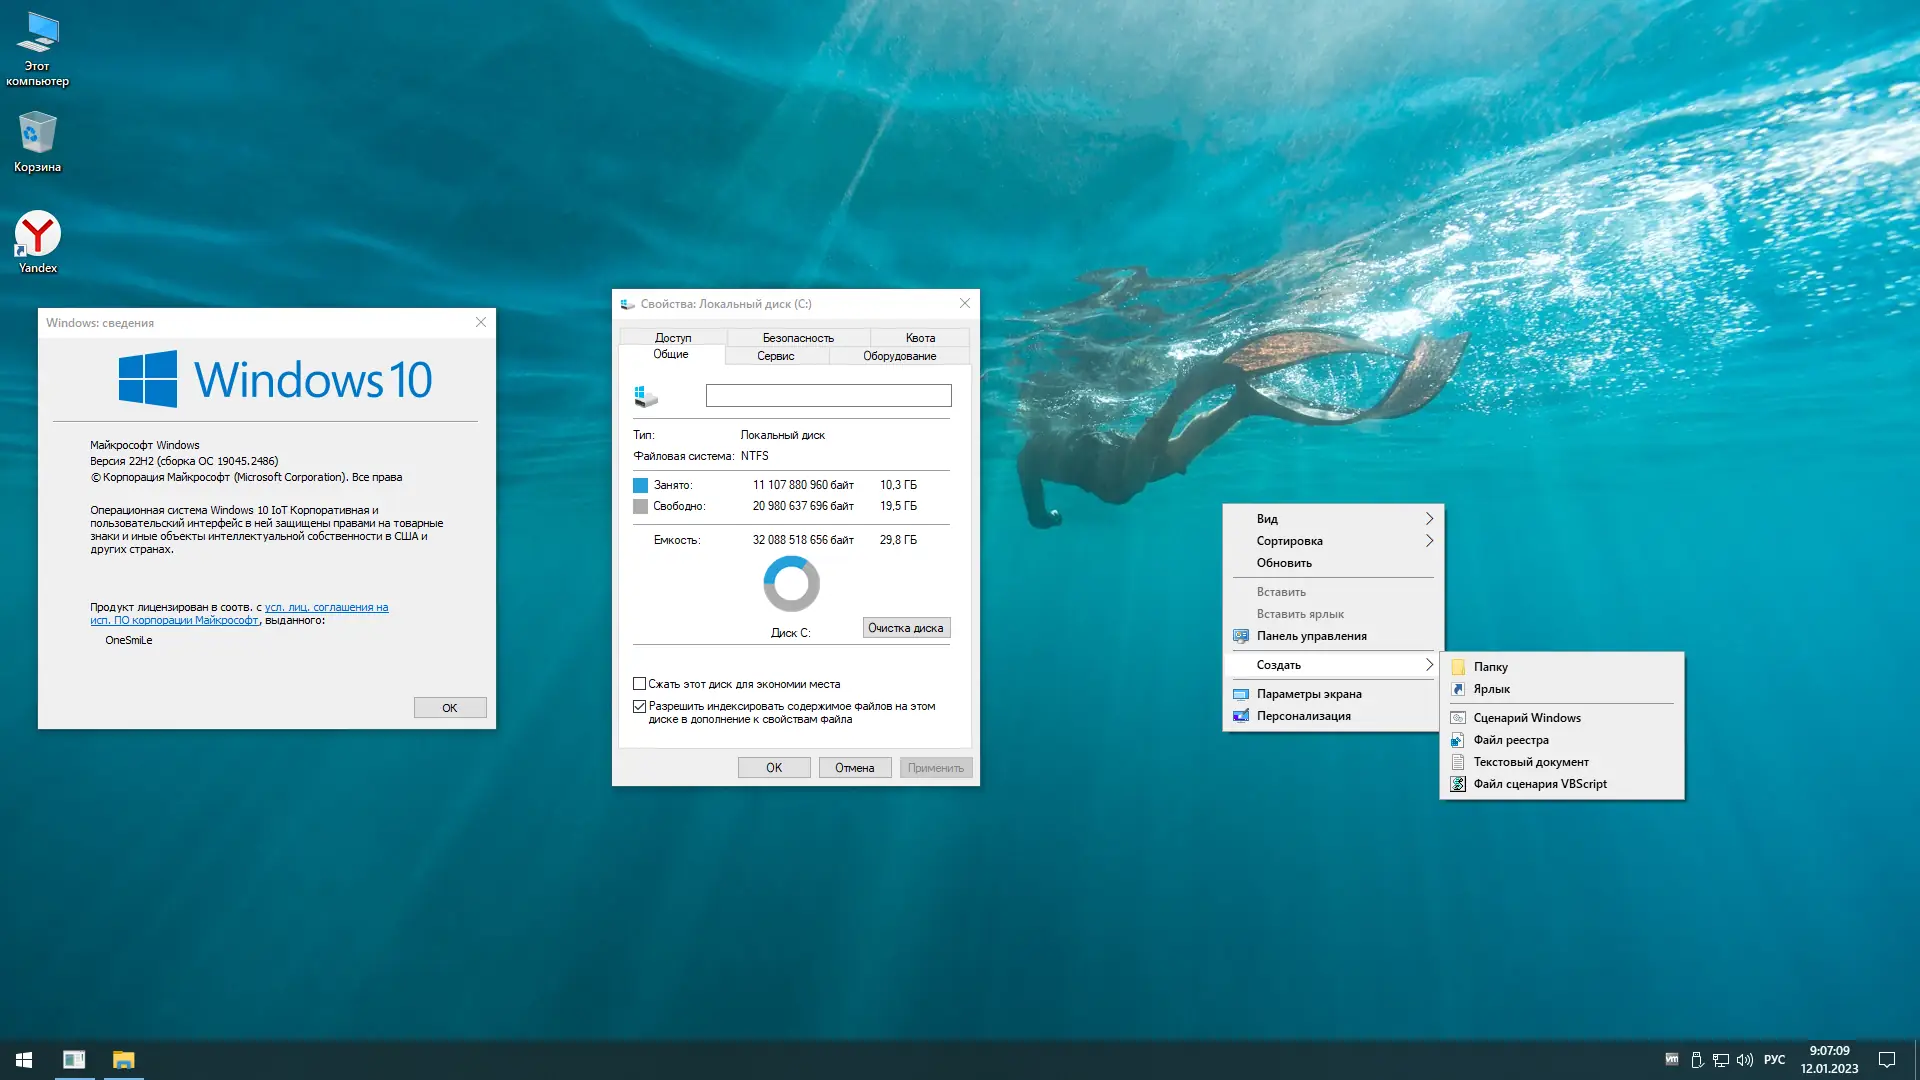Click the Windows Start button
The width and height of the screenshot is (1920, 1080).
(24, 1059)
